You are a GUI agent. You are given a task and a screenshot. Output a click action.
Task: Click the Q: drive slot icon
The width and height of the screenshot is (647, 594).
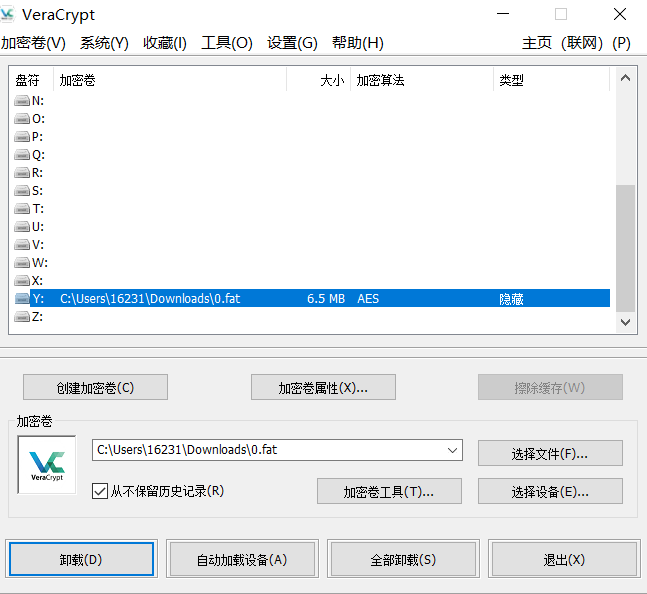coord(22,155)
